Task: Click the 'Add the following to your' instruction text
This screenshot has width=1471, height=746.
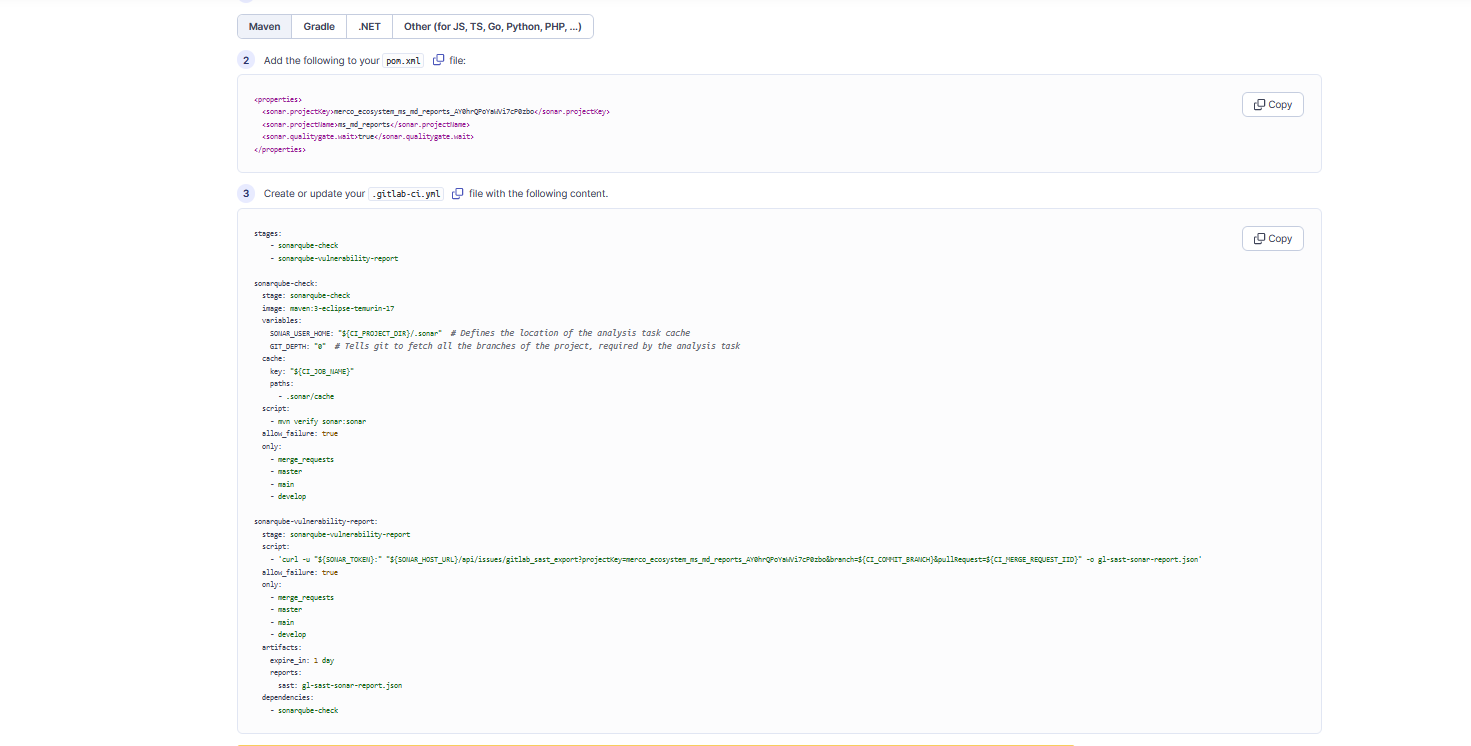Action: (x=322, y=60)
